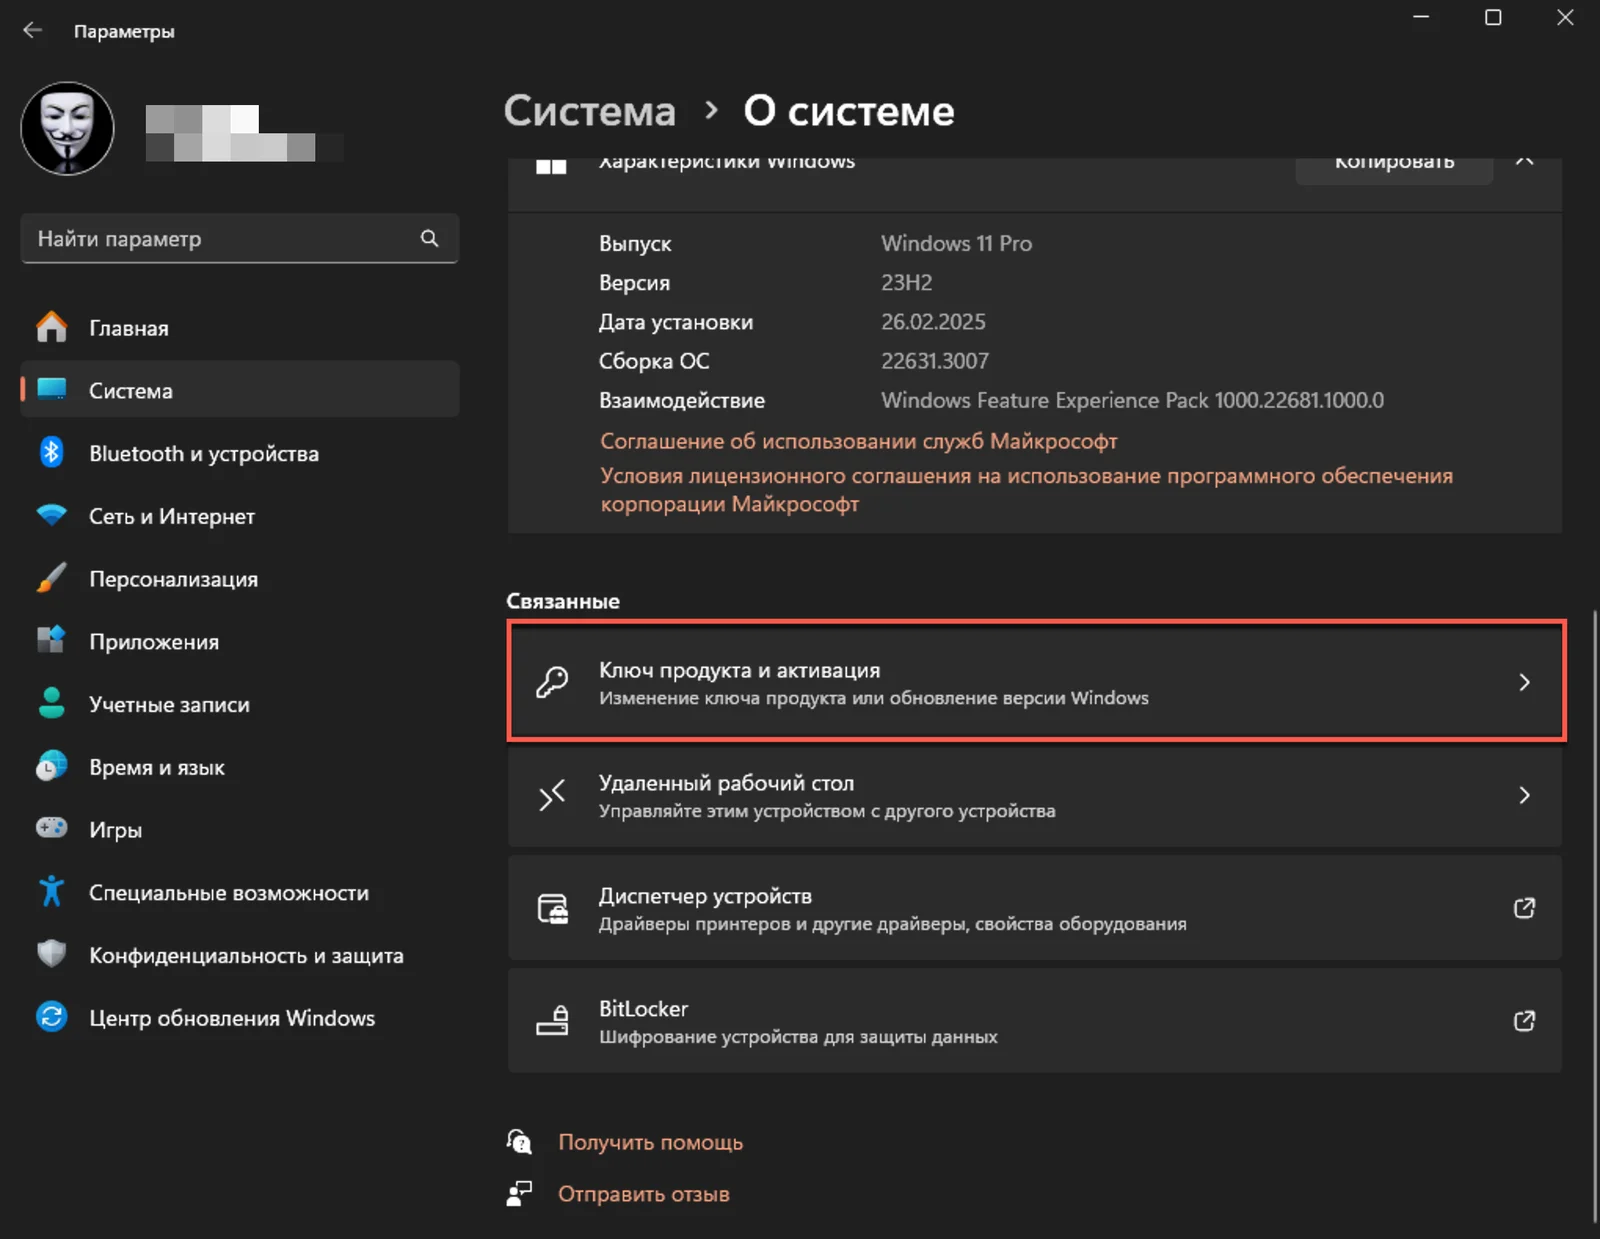Select the OS build 22631.3007
1600x1239 pixels.
[x=934, y=361]
